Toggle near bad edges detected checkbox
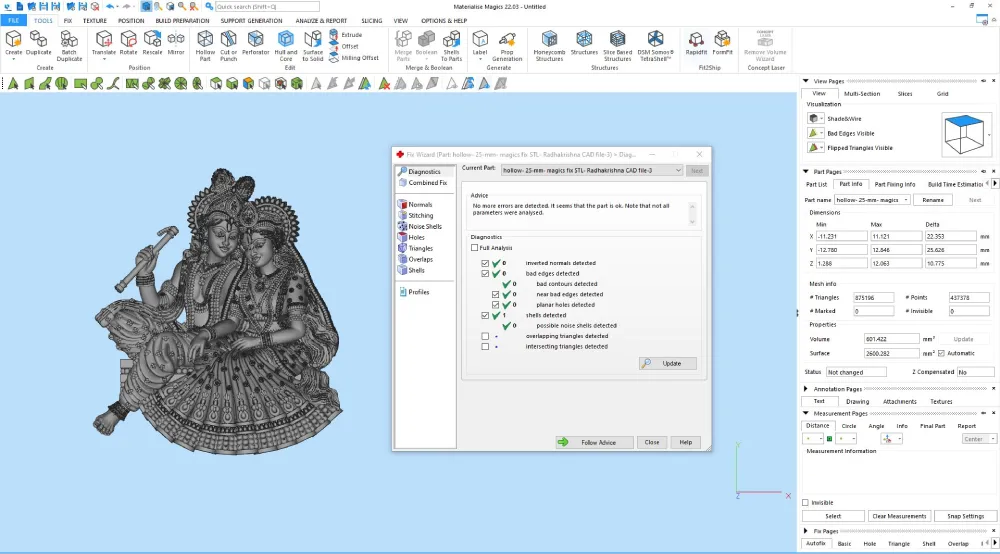Image resolution: width=1000 pixels, height=554 pixels. (496, 295)
